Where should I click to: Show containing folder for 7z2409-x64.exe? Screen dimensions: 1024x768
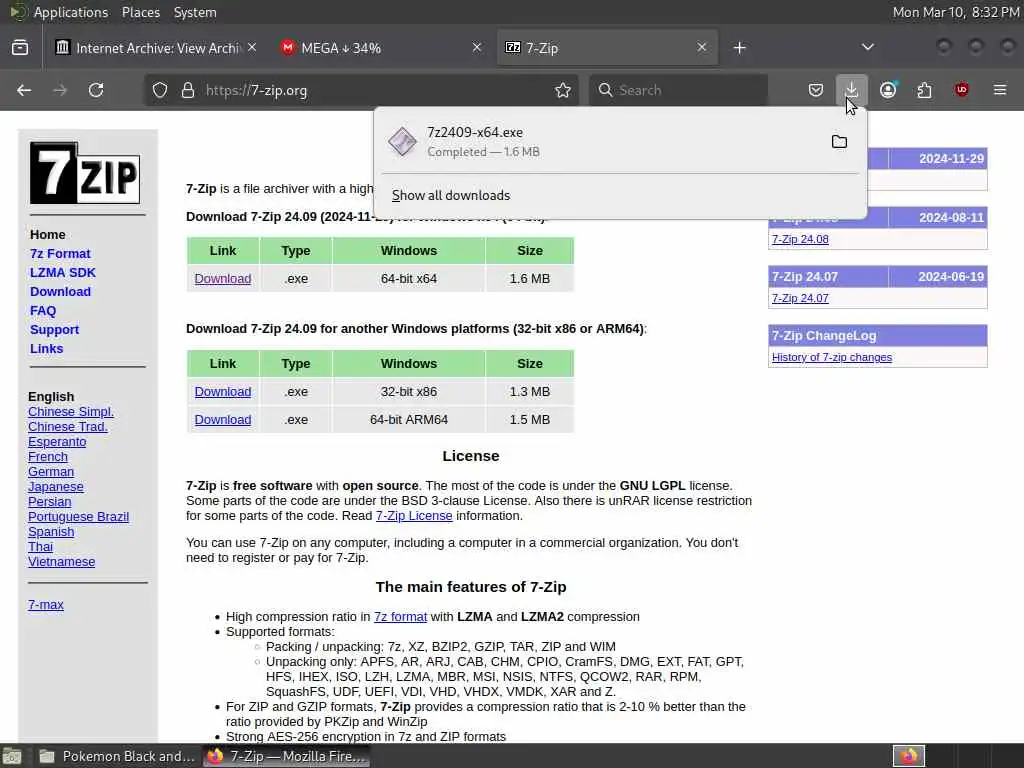coord(839,142)
